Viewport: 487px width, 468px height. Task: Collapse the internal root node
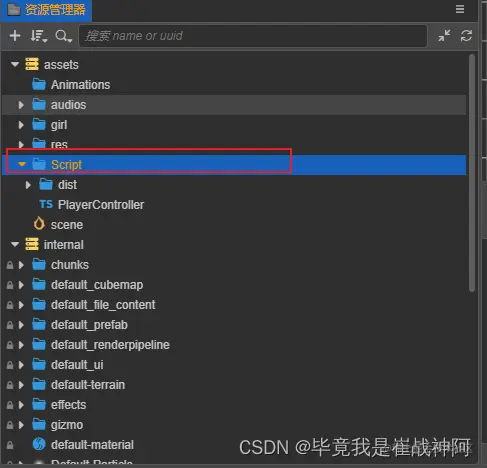(15, 244)
